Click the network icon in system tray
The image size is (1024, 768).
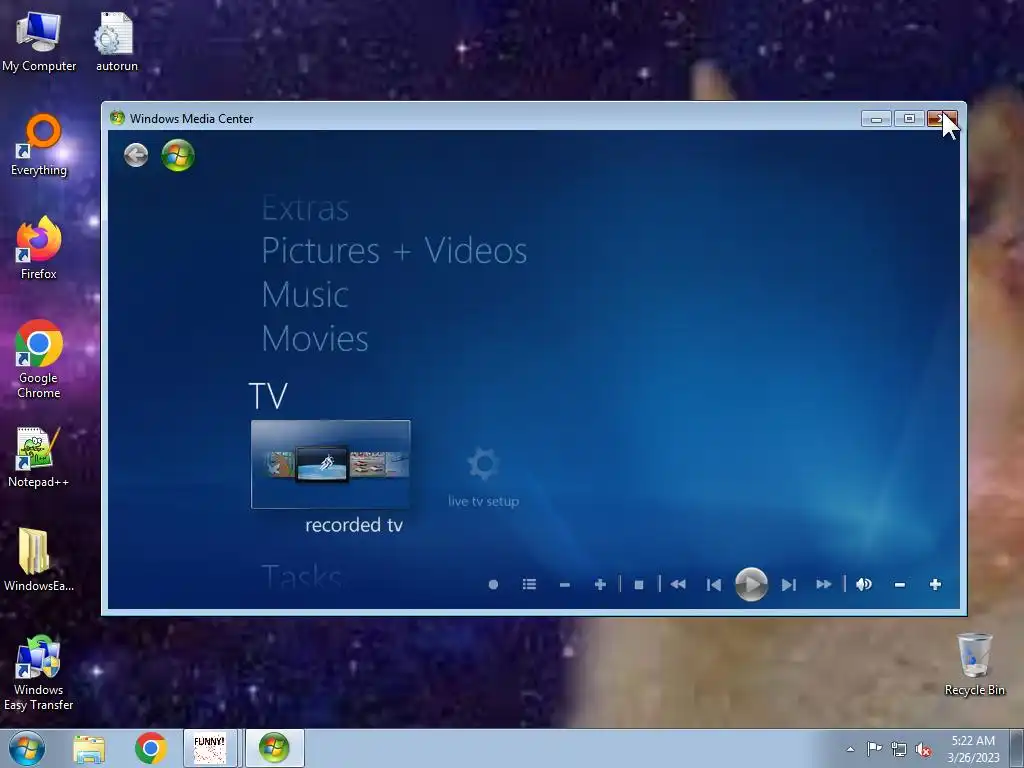(899, 749)
